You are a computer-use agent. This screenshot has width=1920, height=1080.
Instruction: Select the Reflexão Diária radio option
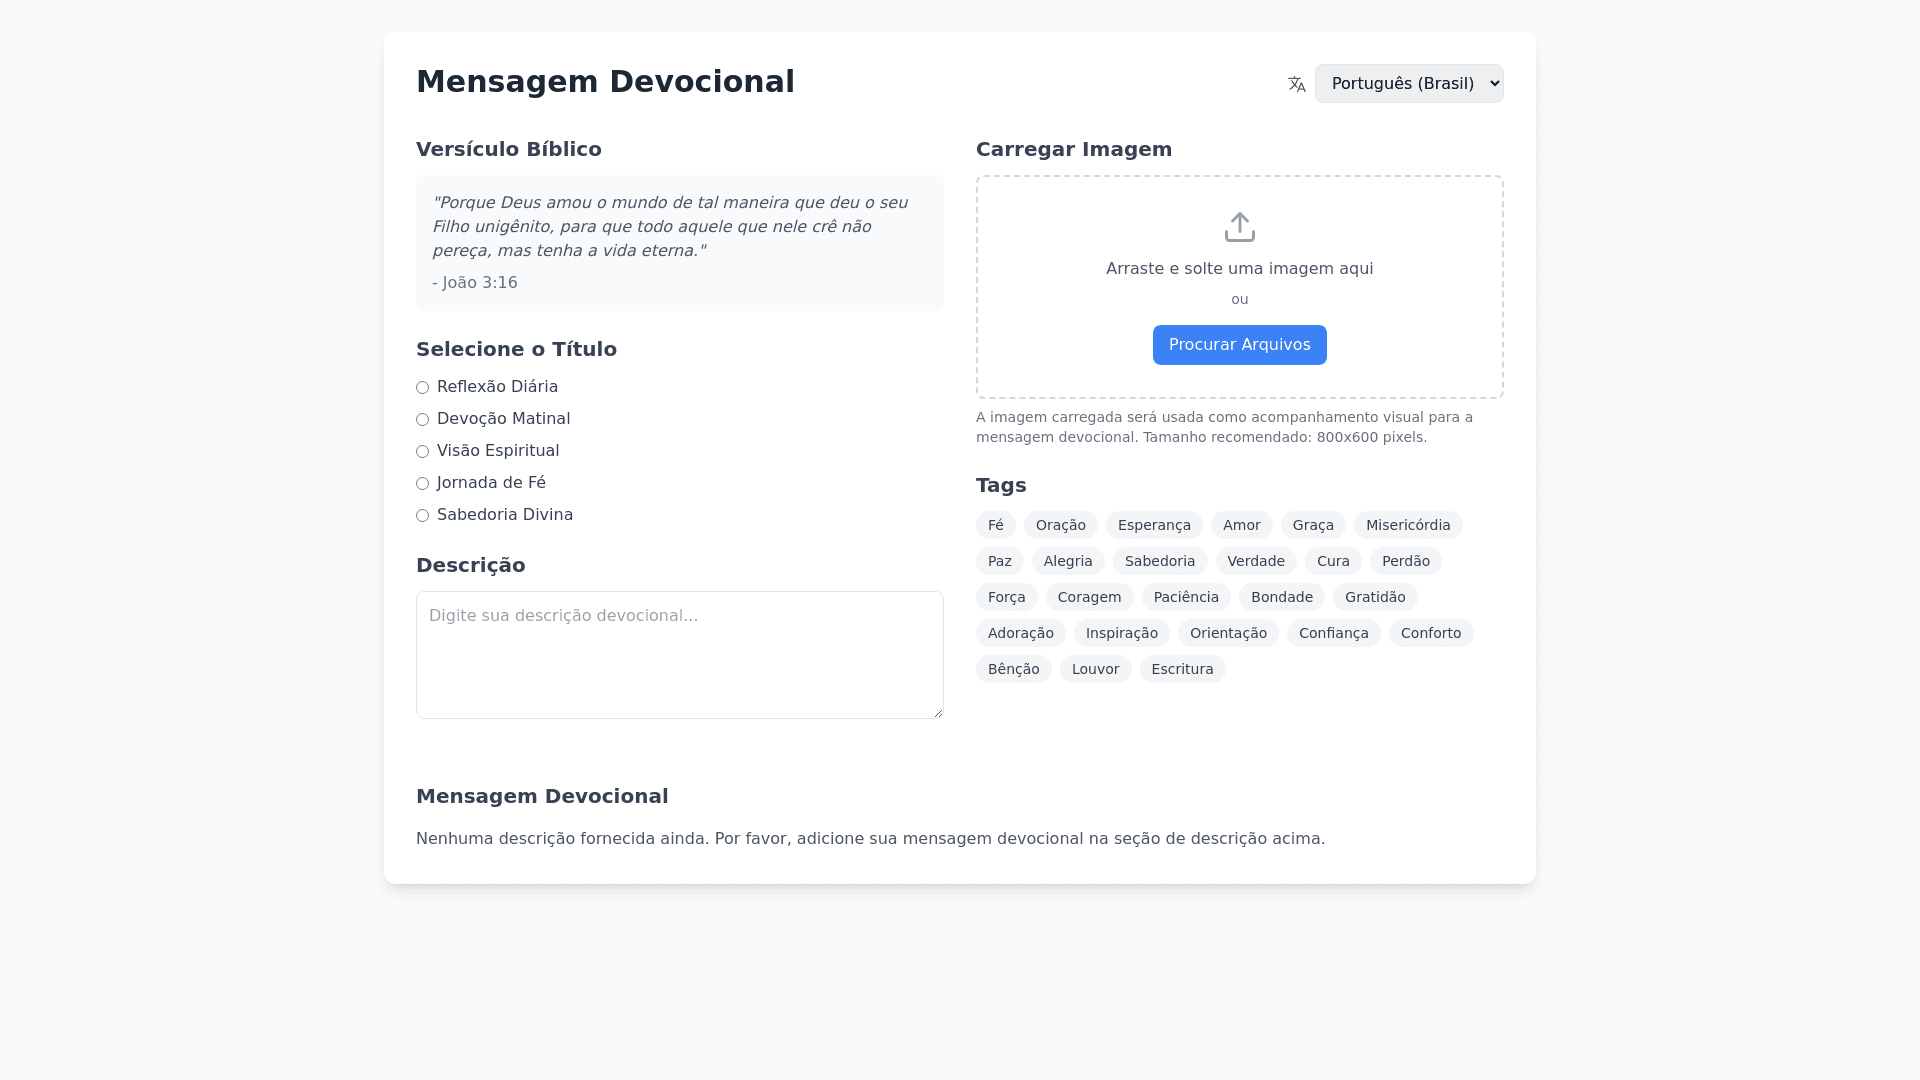pyautogui.click(x=423, y=388)
